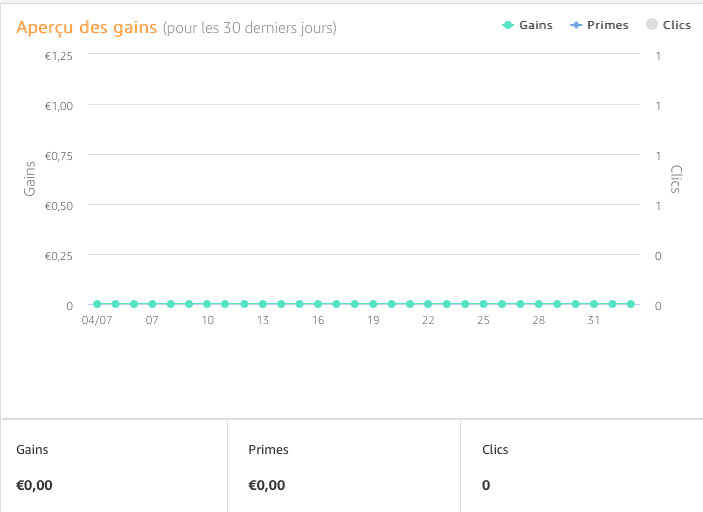Select the data point above 13
The height and width of the screenshot is (512, 703).
(263, 304)
